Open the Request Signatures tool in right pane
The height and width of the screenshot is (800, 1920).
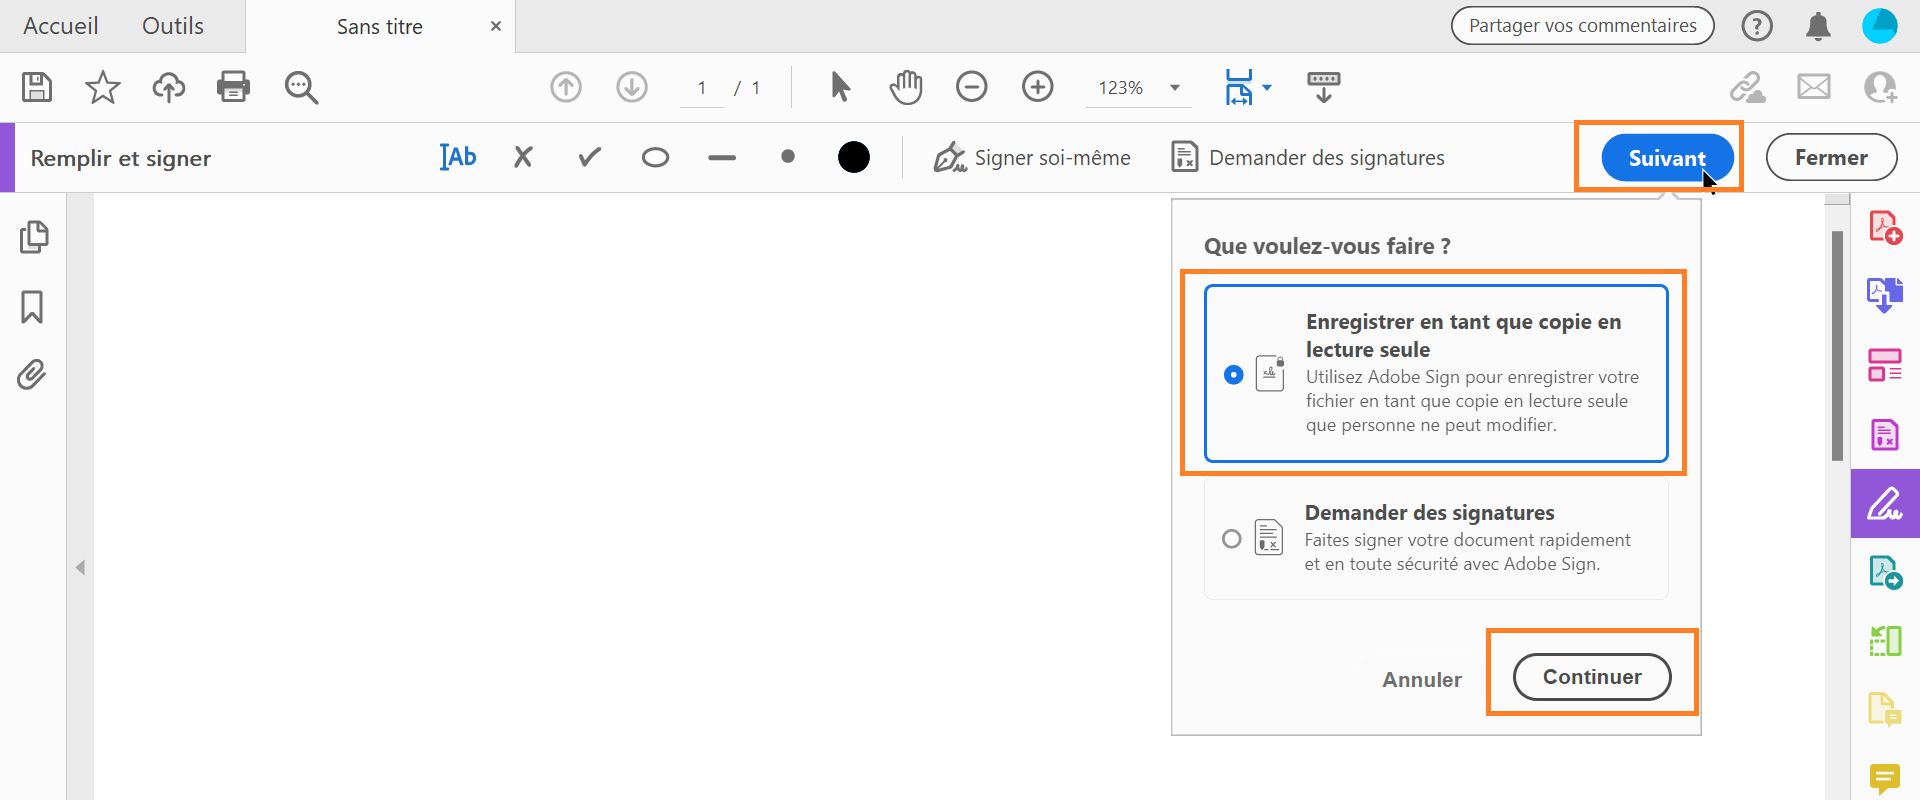pos(1886,434)
